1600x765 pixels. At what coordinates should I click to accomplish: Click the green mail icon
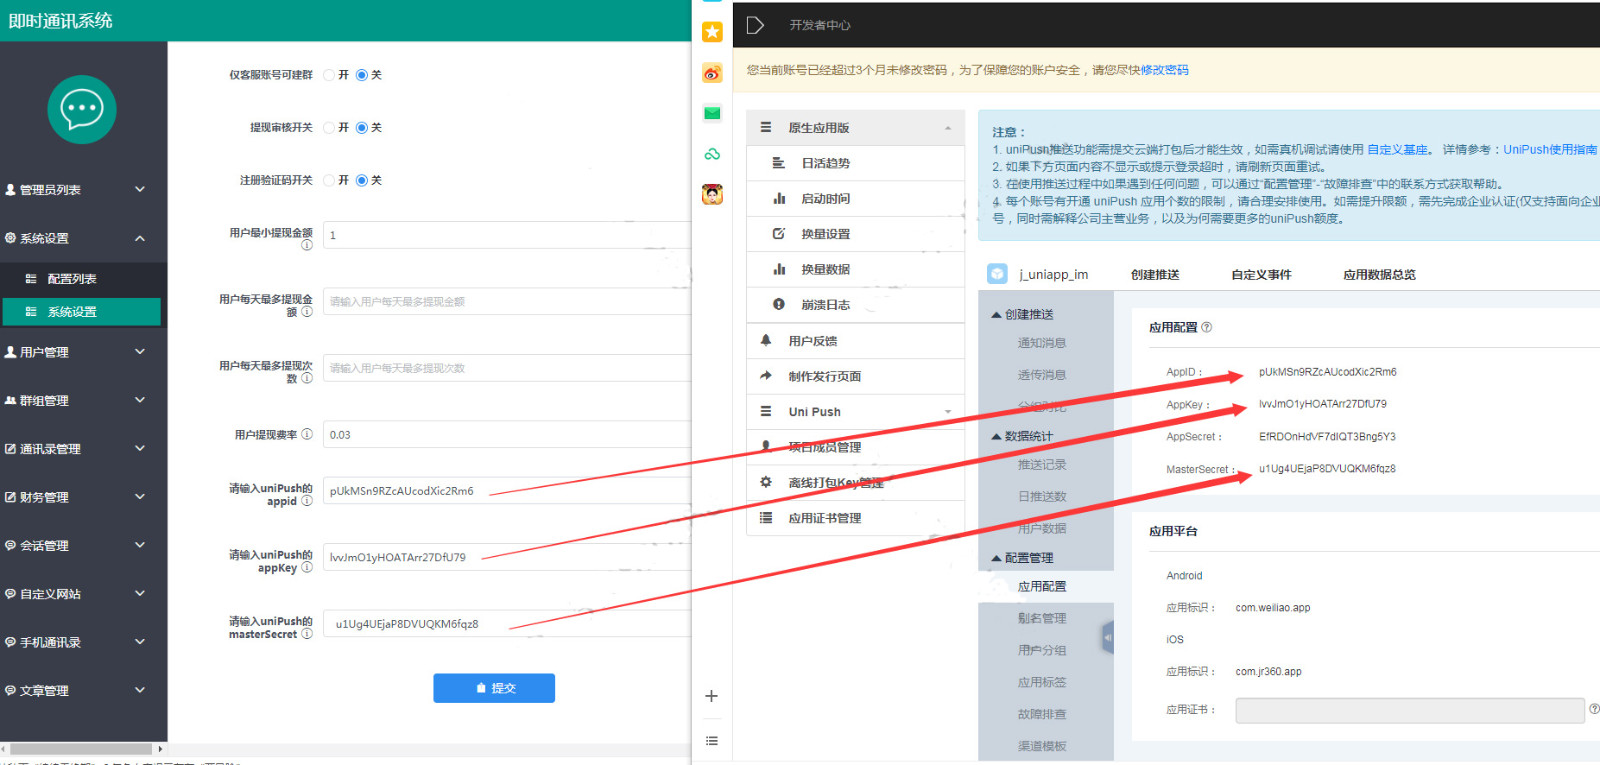[712, 113]
